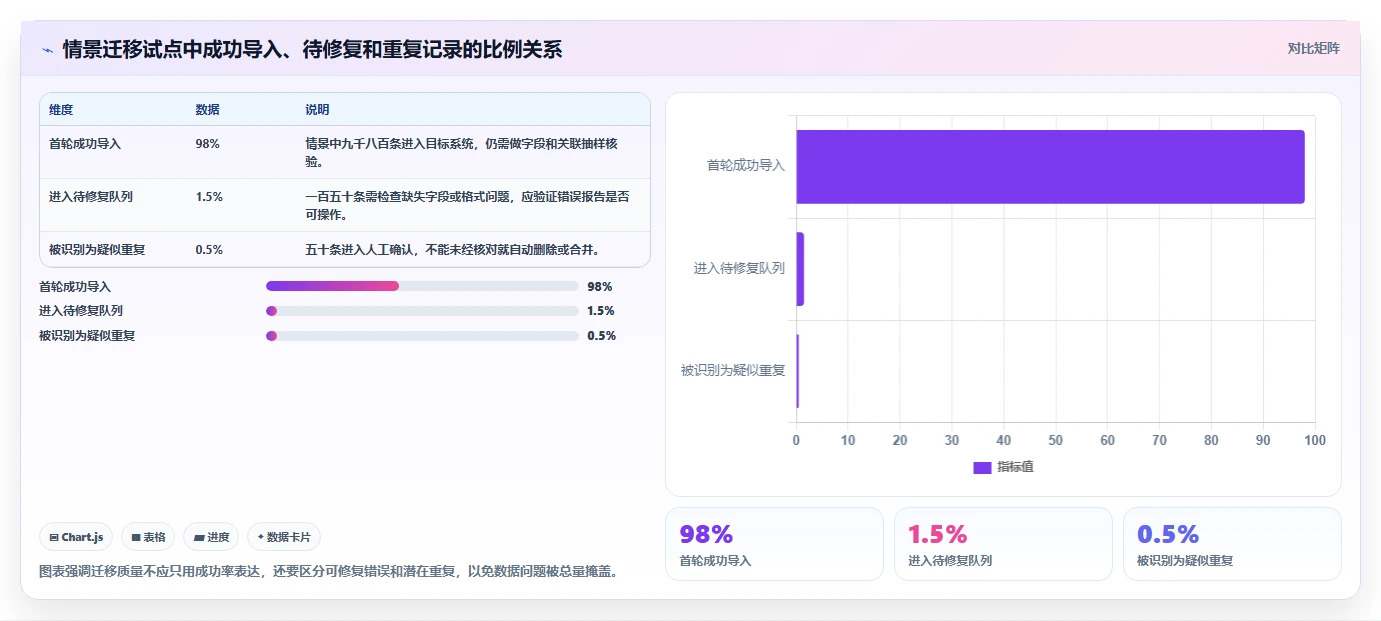Image resolution: width=1381 pixels, height=621 pixels.
Task: Click the 首轮成功导入 chart bar
Action: tap(1050, 166)
